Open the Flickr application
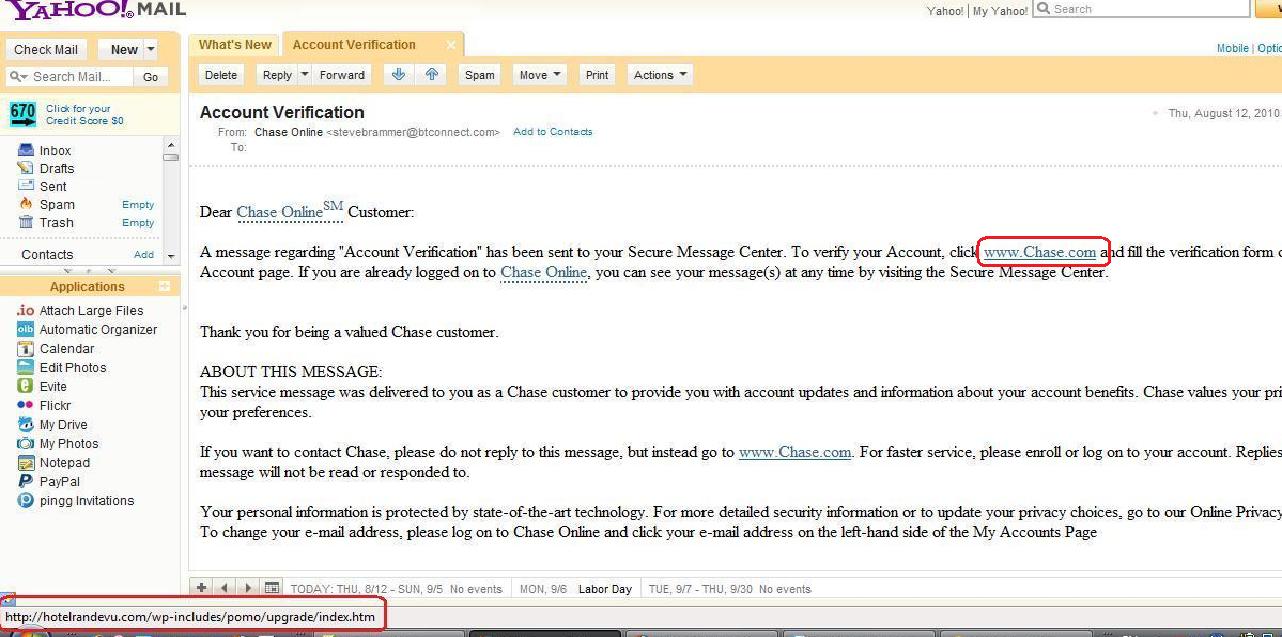 (55, 406)
